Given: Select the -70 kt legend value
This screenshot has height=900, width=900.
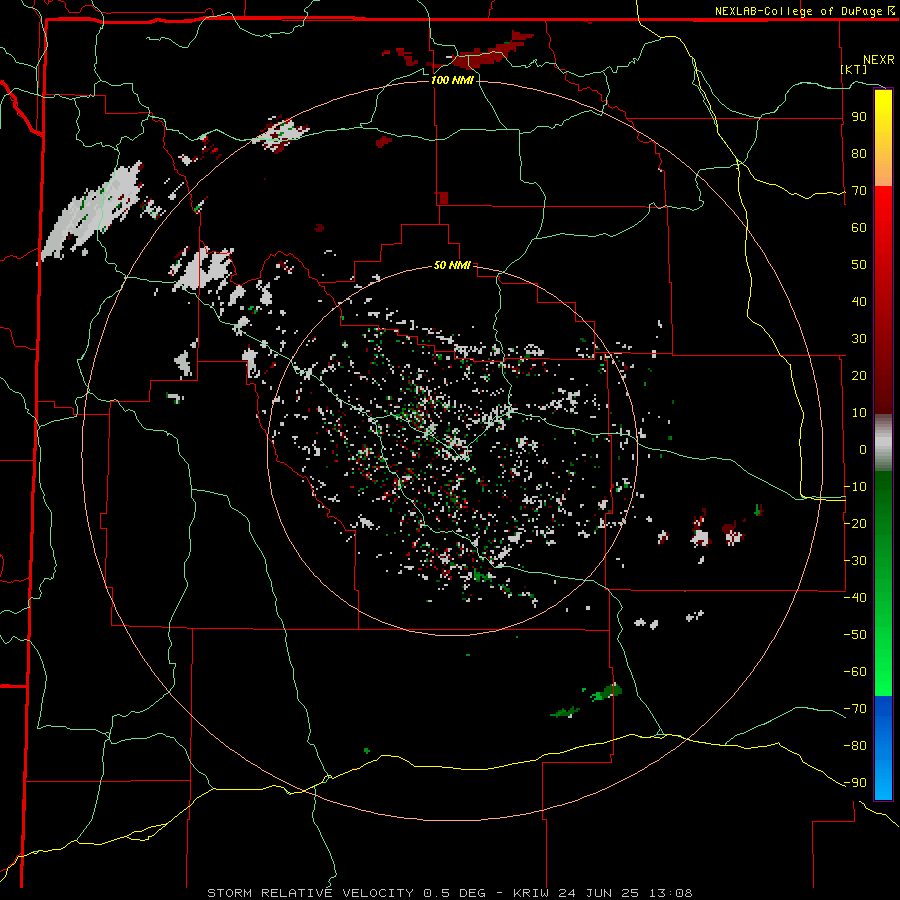Looking at the screenshot, I should 855,709.
